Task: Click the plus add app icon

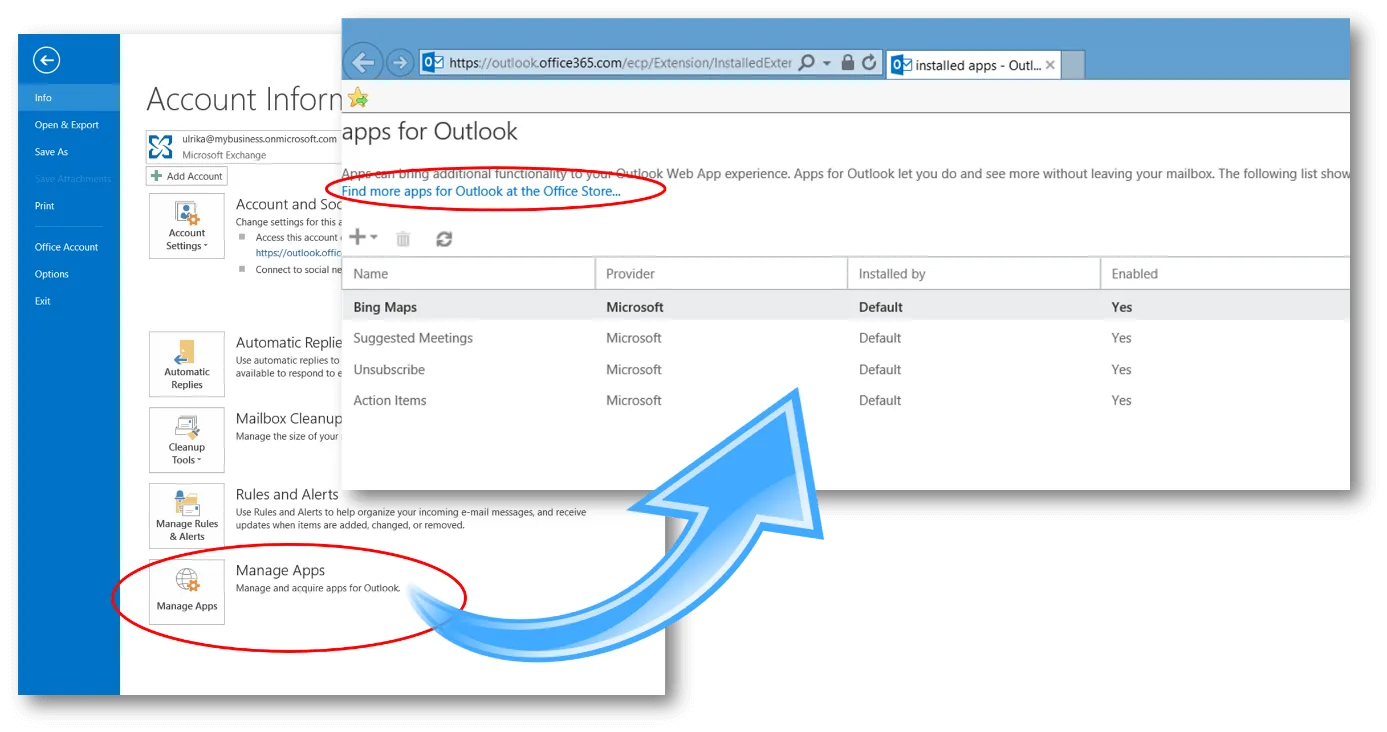Action: 357,238
